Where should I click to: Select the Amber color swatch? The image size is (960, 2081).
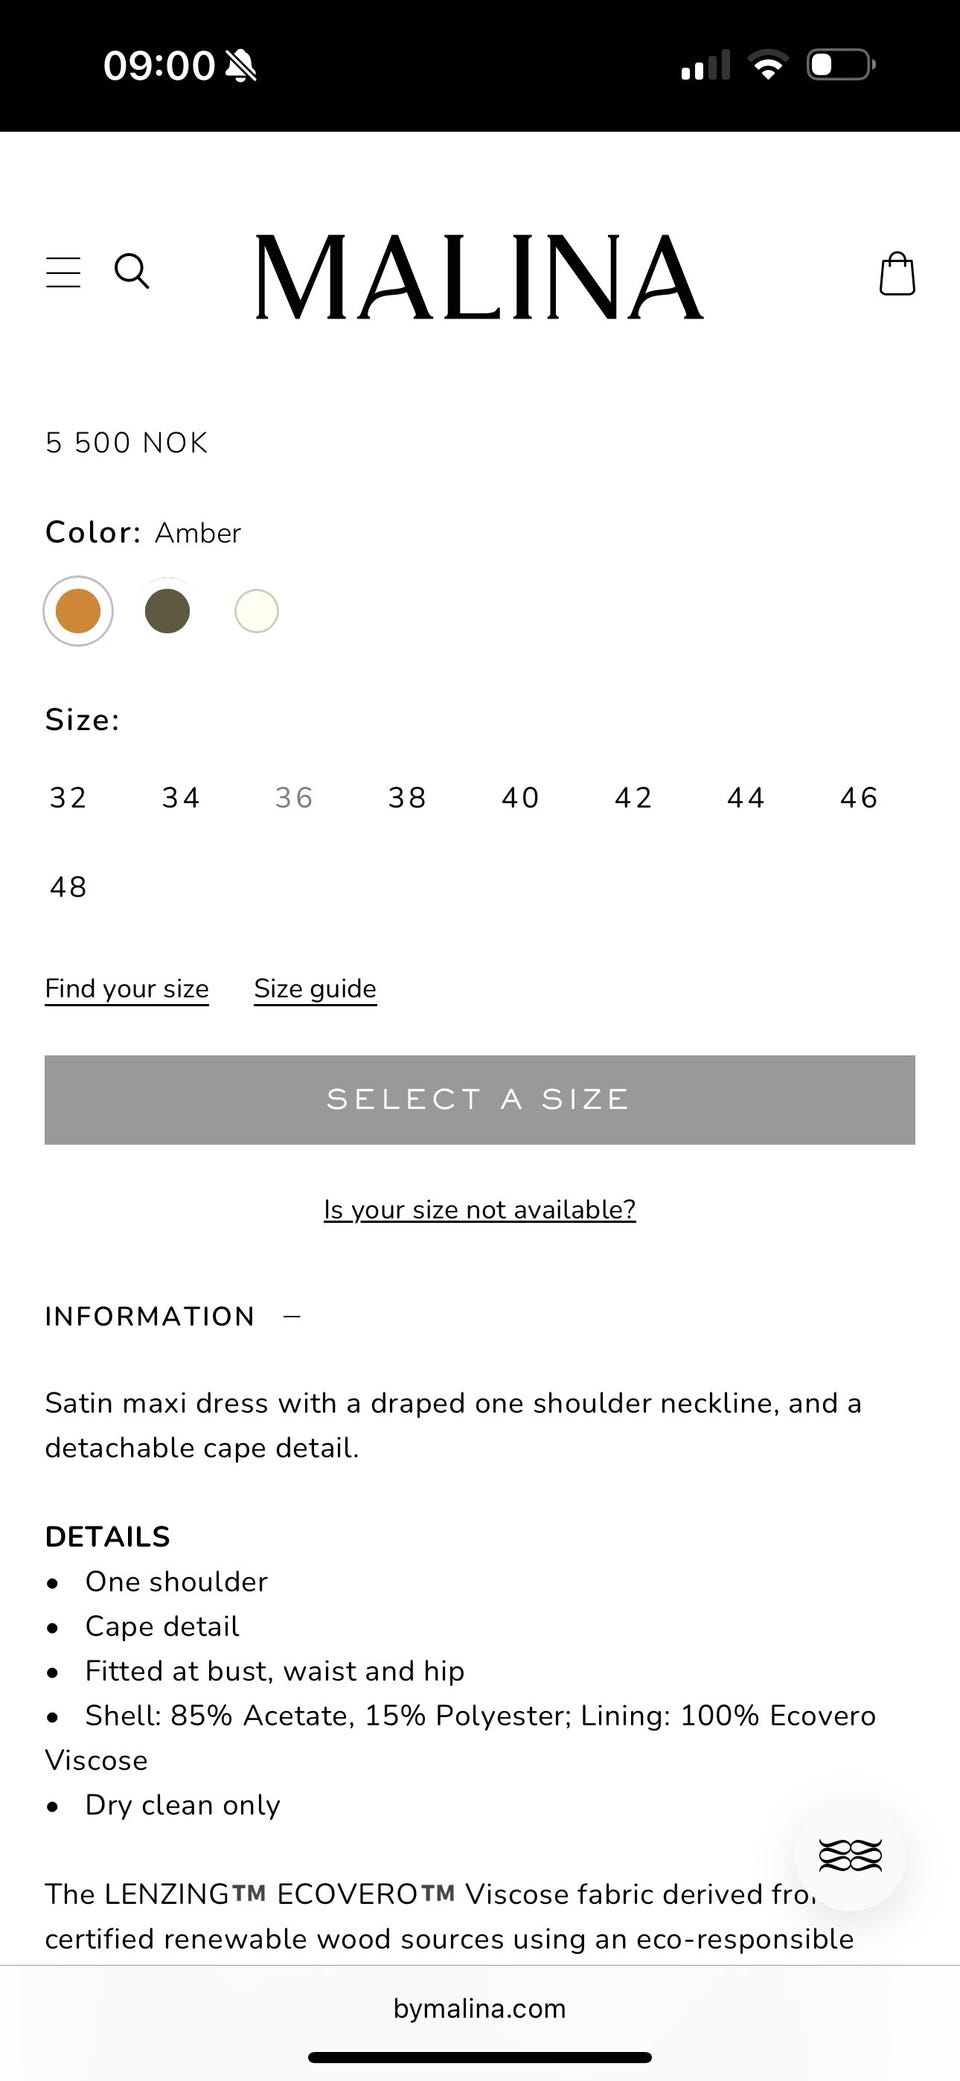(78, 611)
